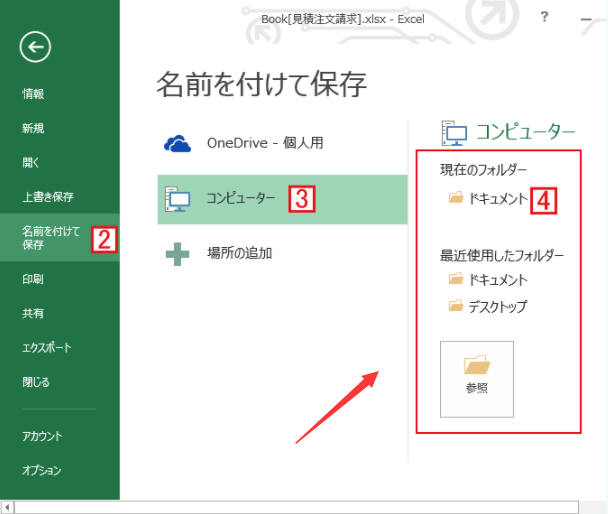
Task: Click the horizontal scrollbar left arrow
Action: tap(7, 507)
